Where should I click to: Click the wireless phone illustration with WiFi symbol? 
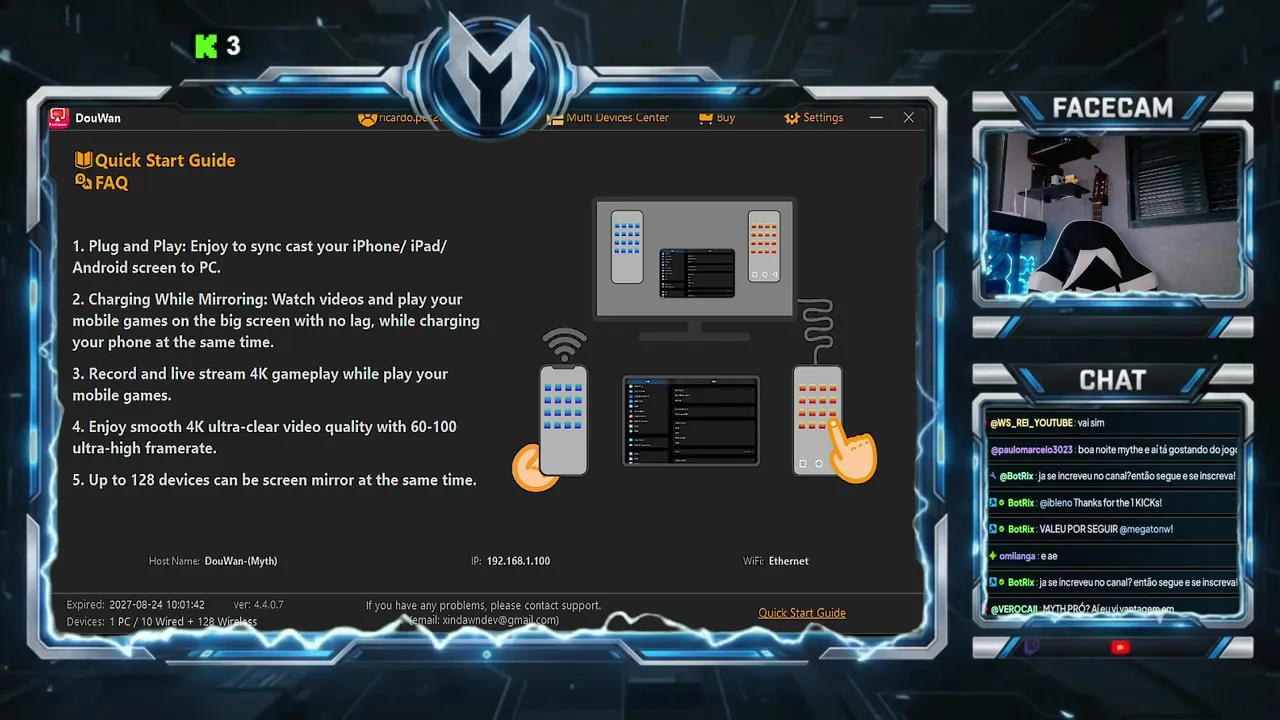point(562,408)
